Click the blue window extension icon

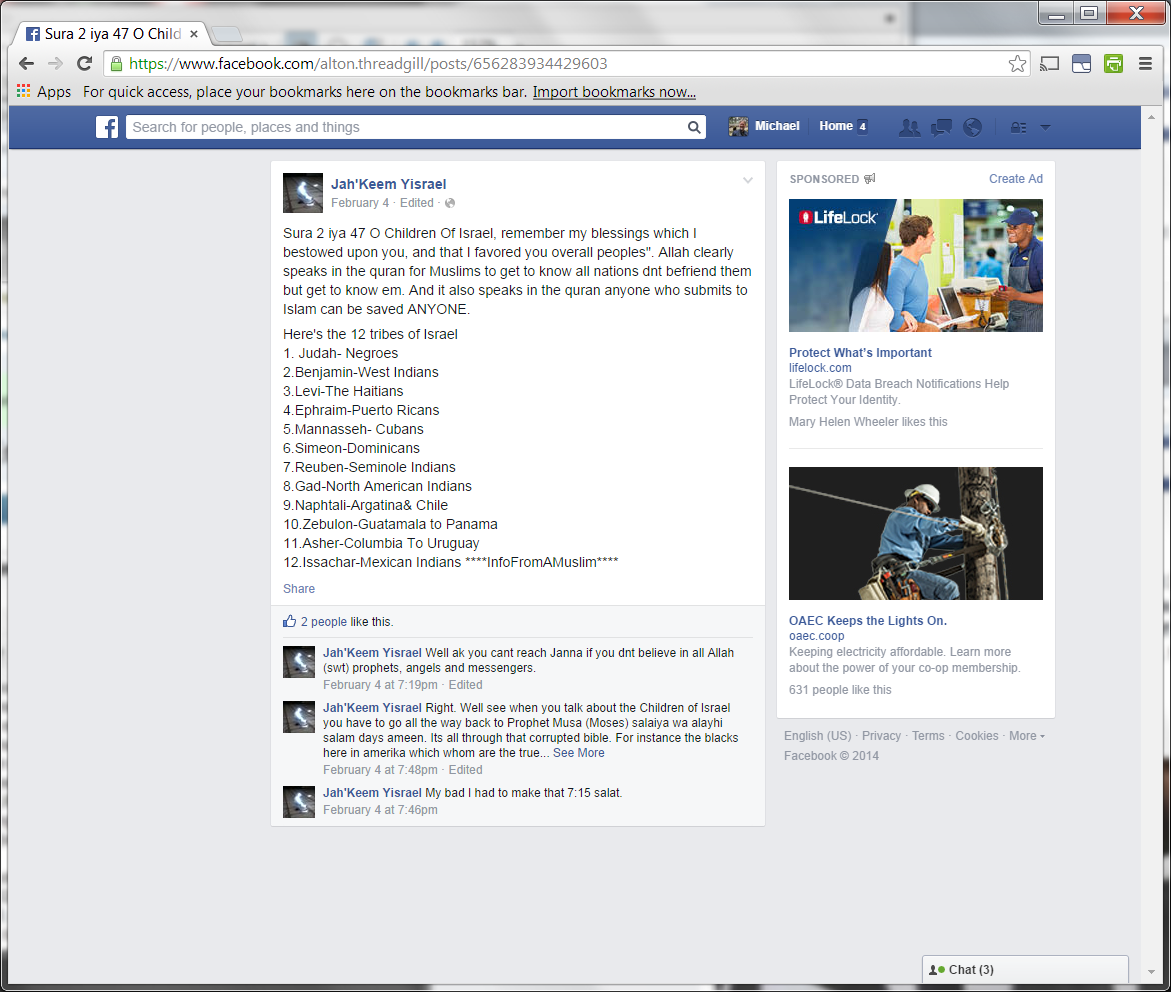pos(1081,64)
